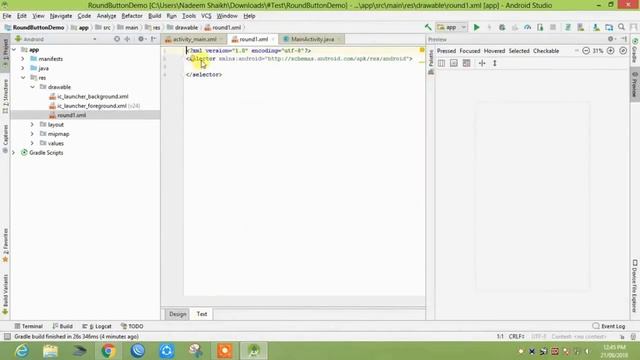The width and height of the screenshot is (640, 360).
Task: Click scroll from source target icon in Project panel
Action: 117,39
